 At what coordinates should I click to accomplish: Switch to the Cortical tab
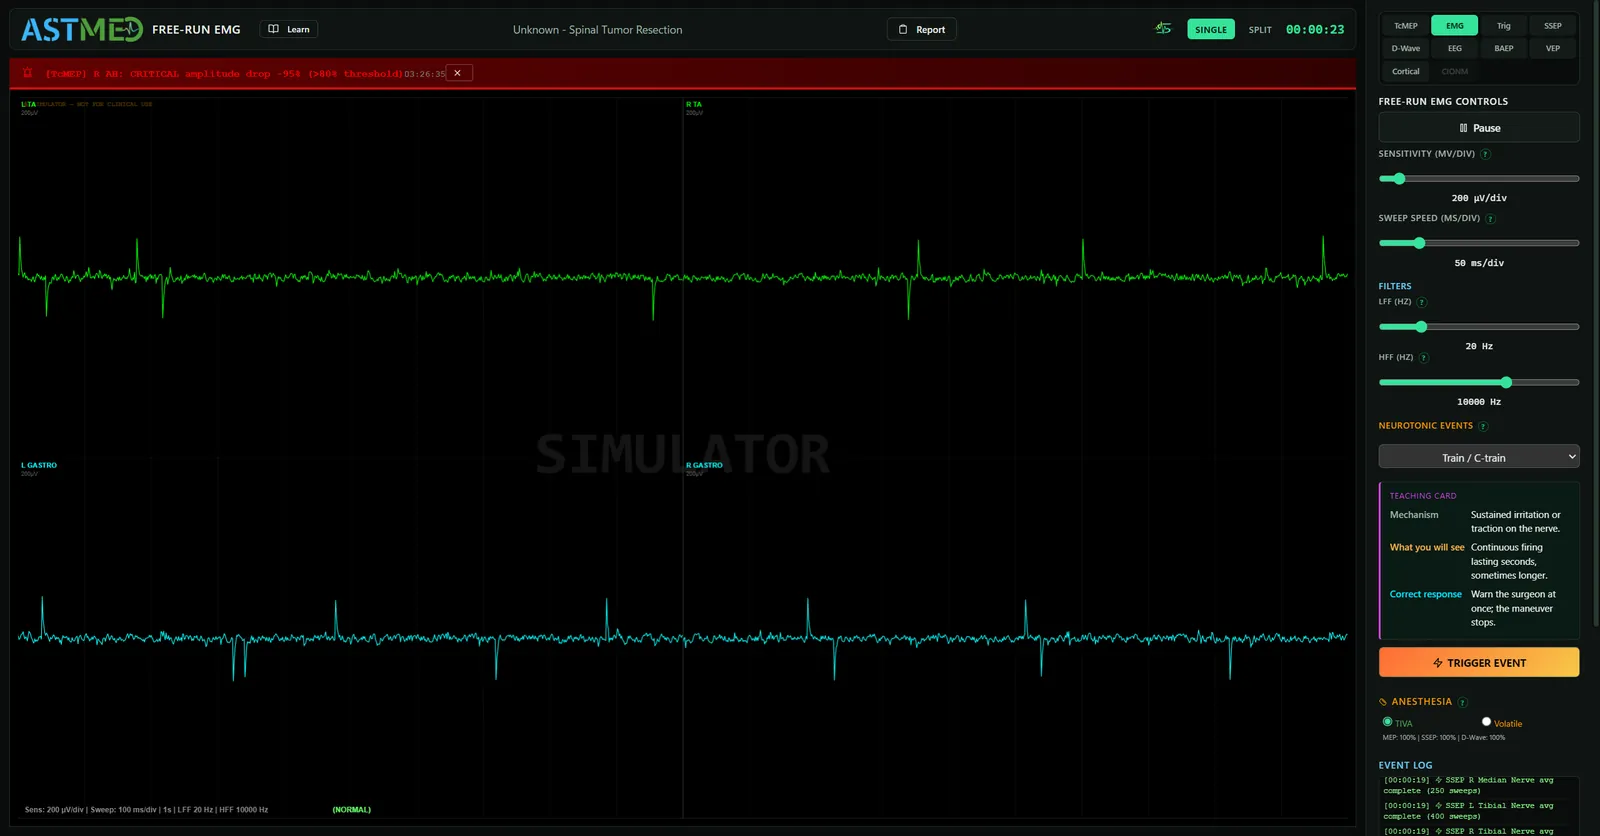pyautogui.click(x=1406, y=71)
